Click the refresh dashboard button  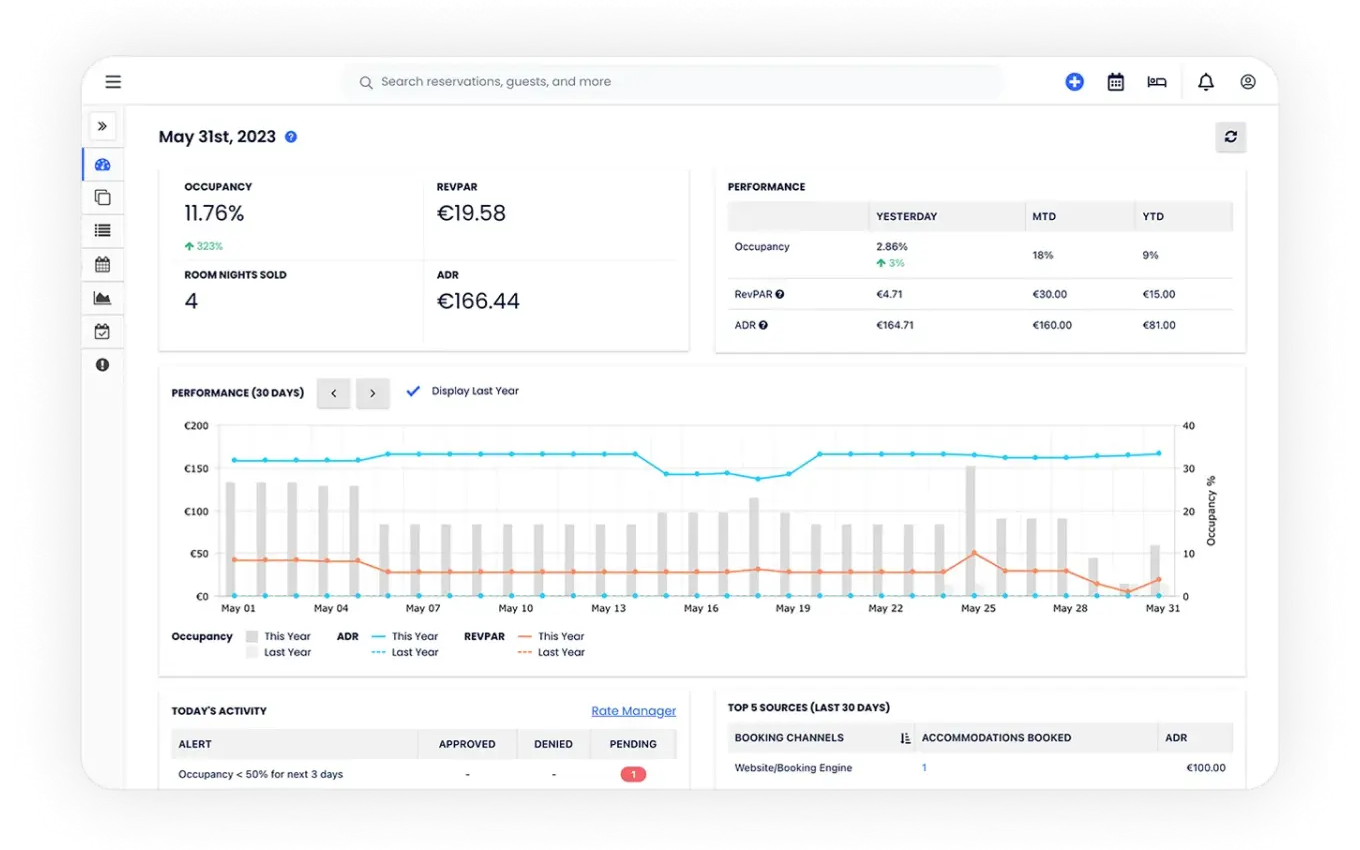point(1230,137)
